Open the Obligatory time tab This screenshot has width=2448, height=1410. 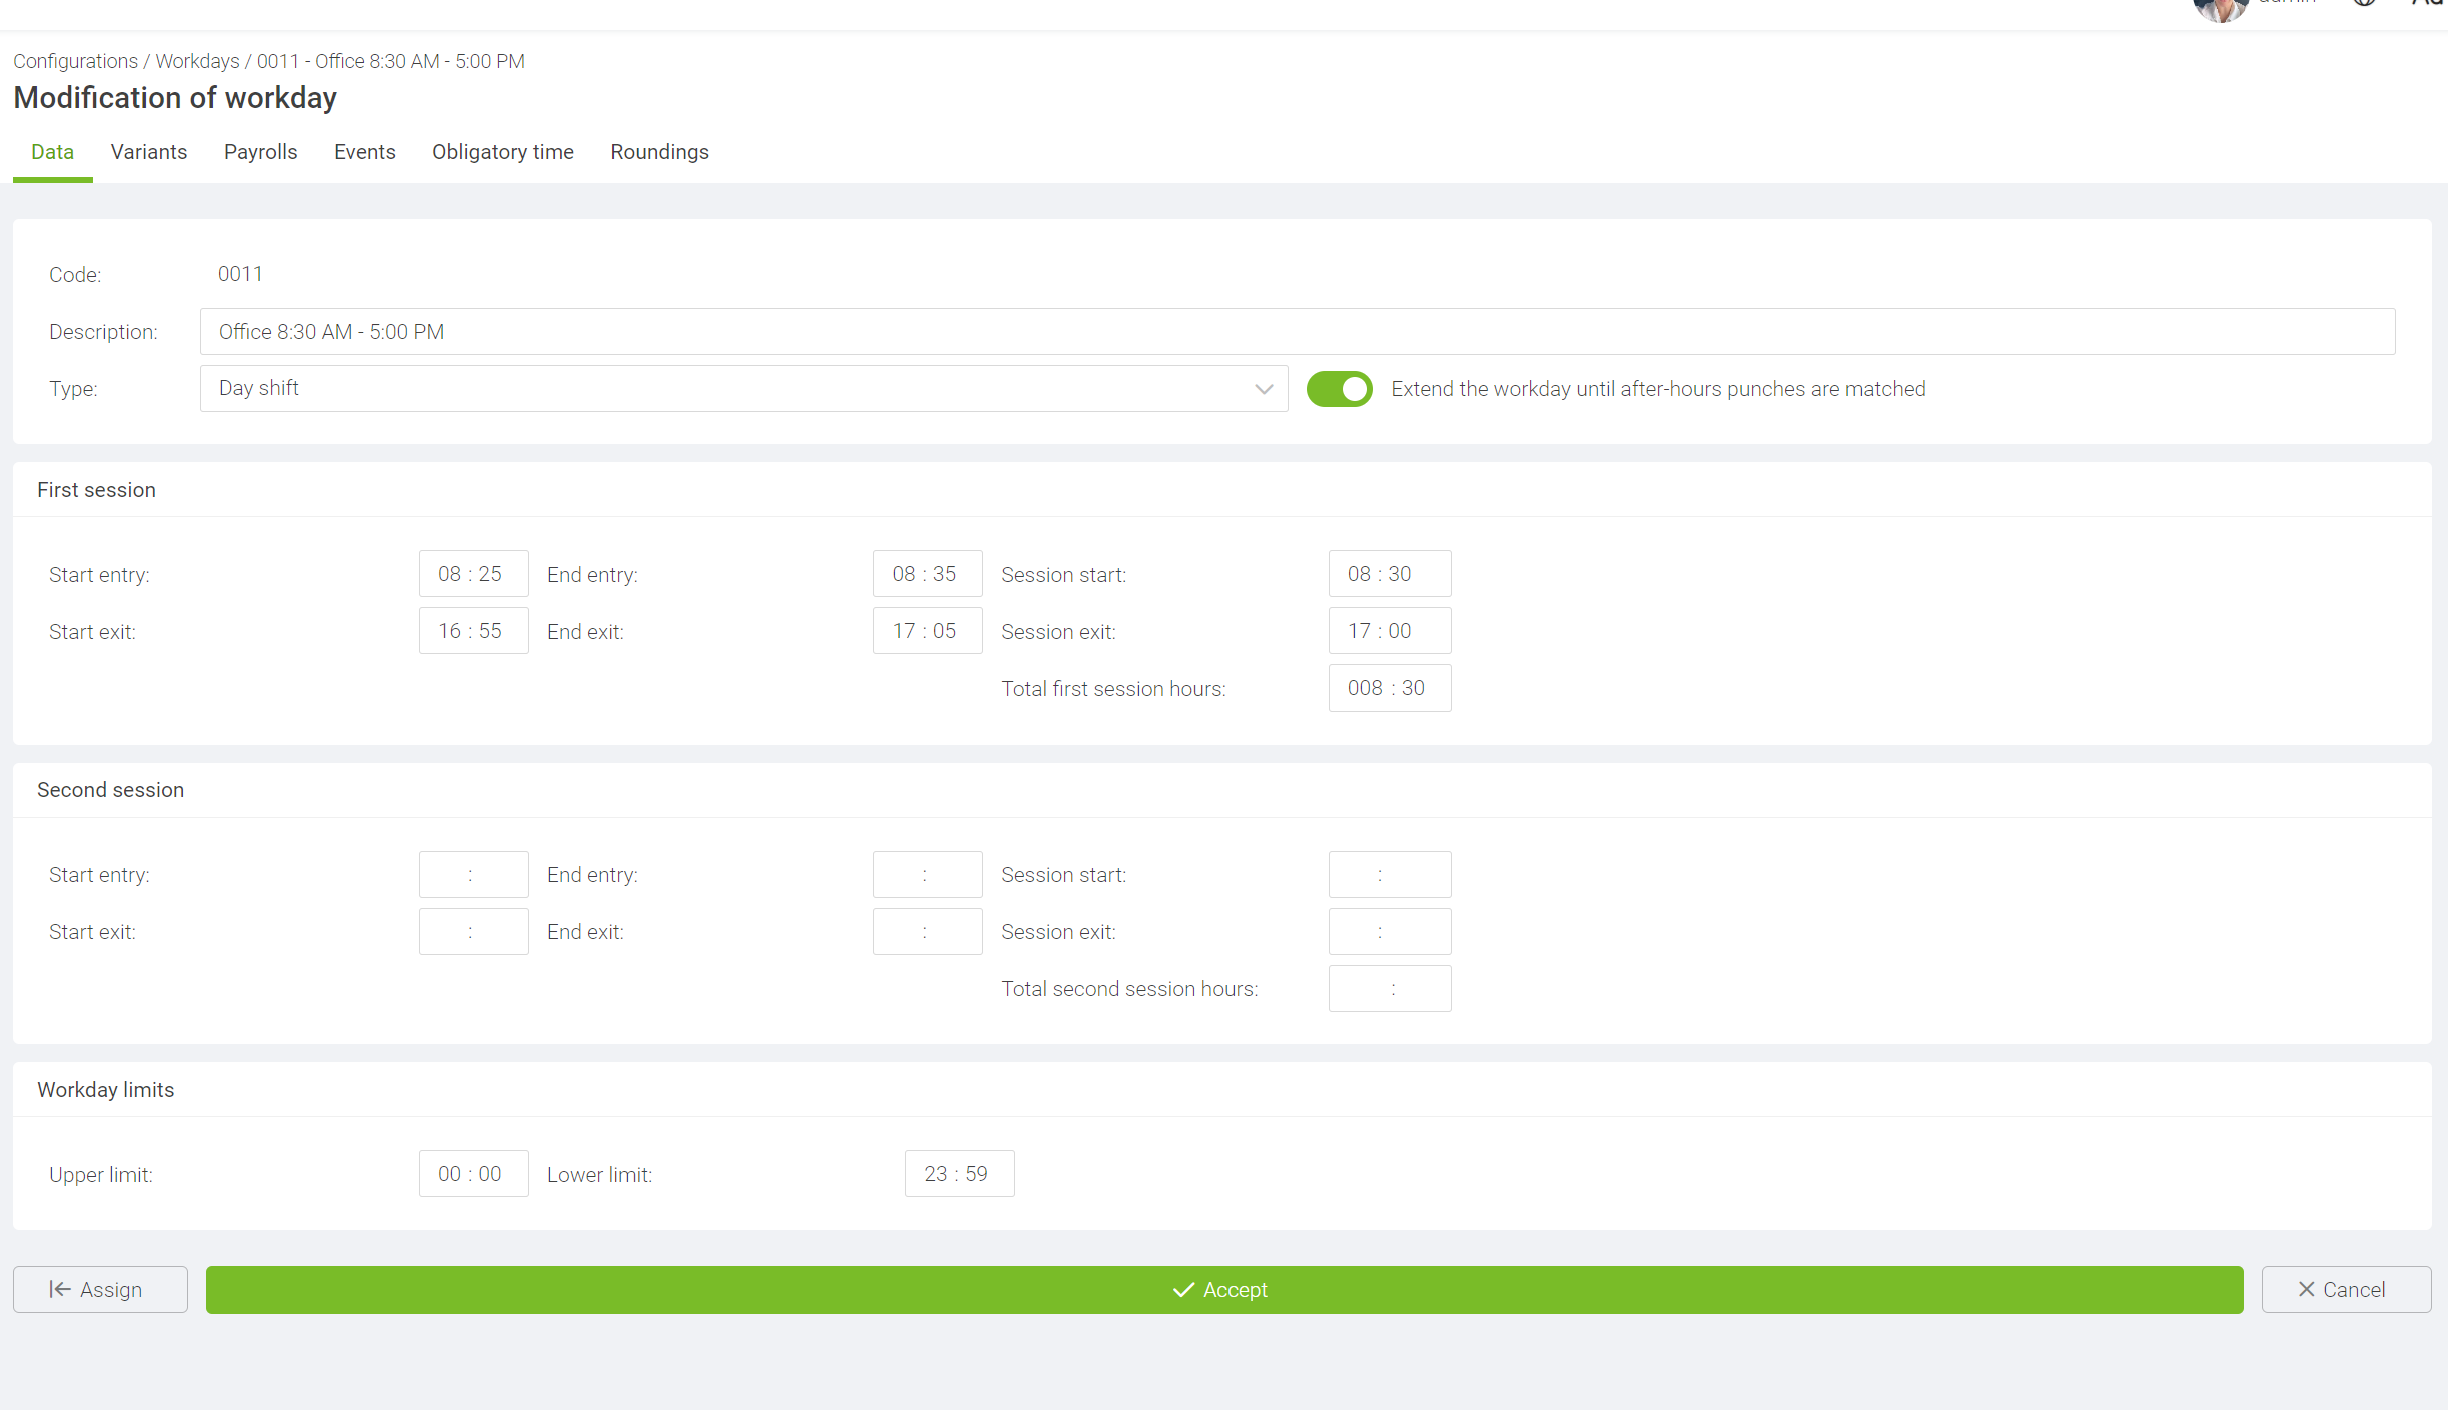[504, 151]
